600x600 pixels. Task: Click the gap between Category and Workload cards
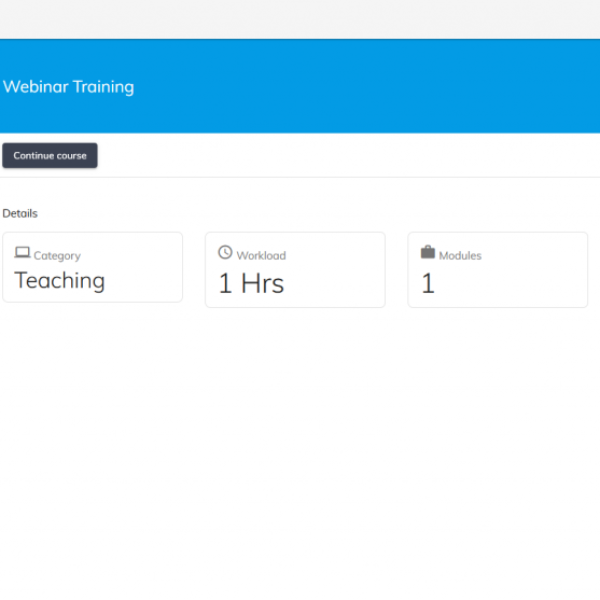pyautogui.click(x=194, y=268)
